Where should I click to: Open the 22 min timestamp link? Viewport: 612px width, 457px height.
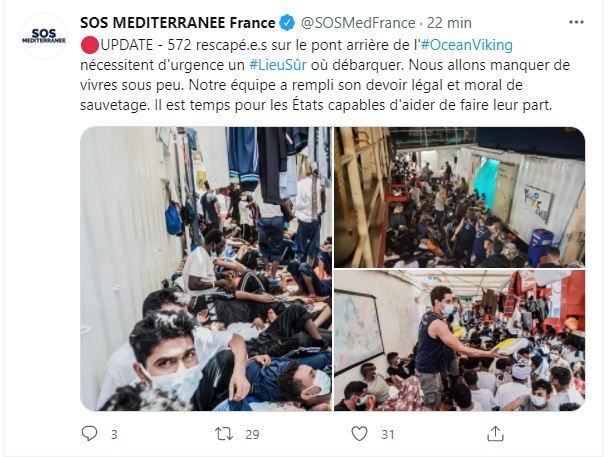449,23
